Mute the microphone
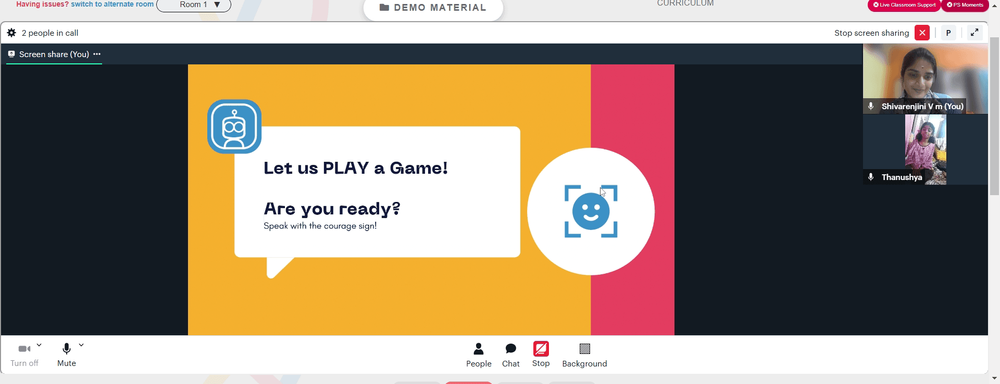 pos(66,355)
